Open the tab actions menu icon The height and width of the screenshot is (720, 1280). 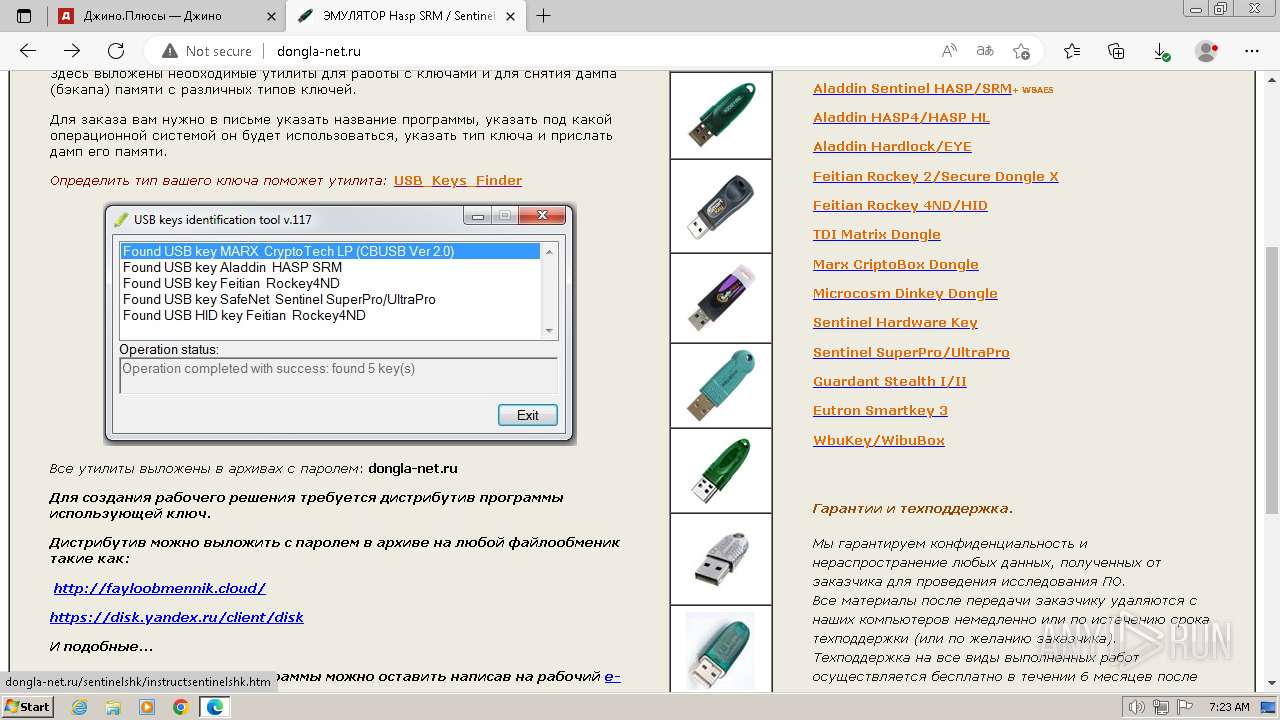[24, 15]
